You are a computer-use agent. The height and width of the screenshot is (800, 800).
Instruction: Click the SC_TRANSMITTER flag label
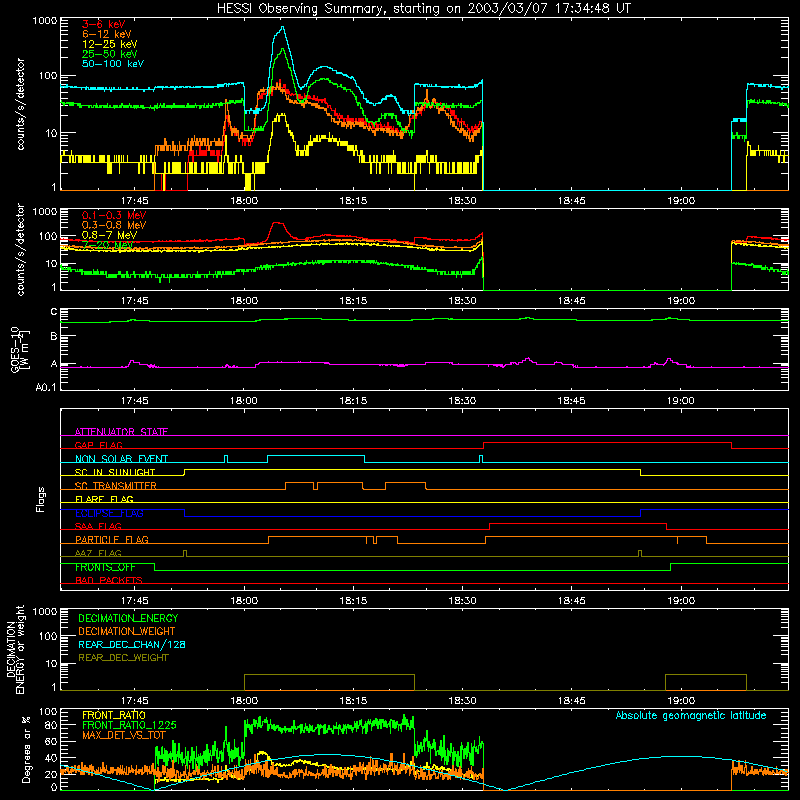coord(115,486)
